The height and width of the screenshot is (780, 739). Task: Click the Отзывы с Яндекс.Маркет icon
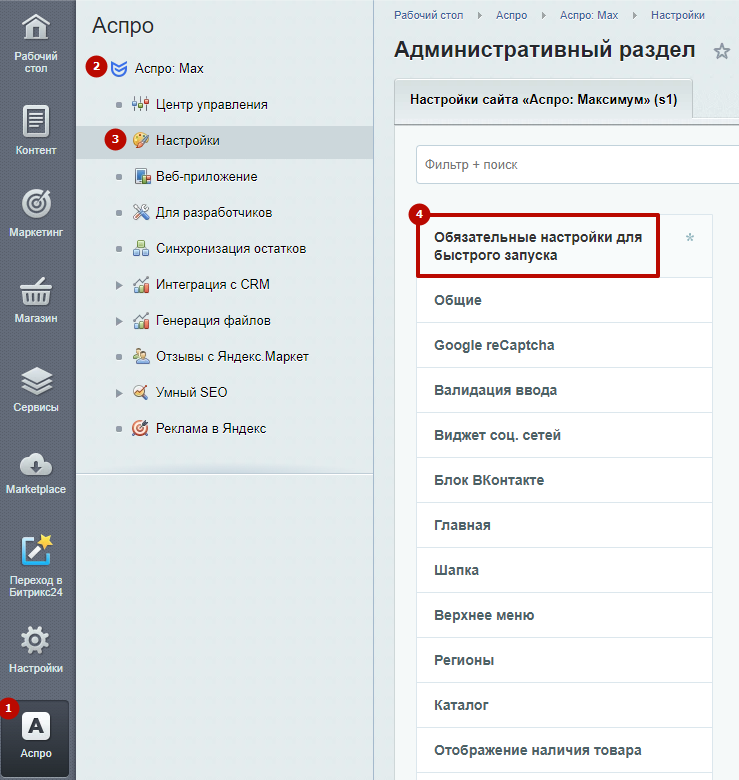(x=141, y=356)
